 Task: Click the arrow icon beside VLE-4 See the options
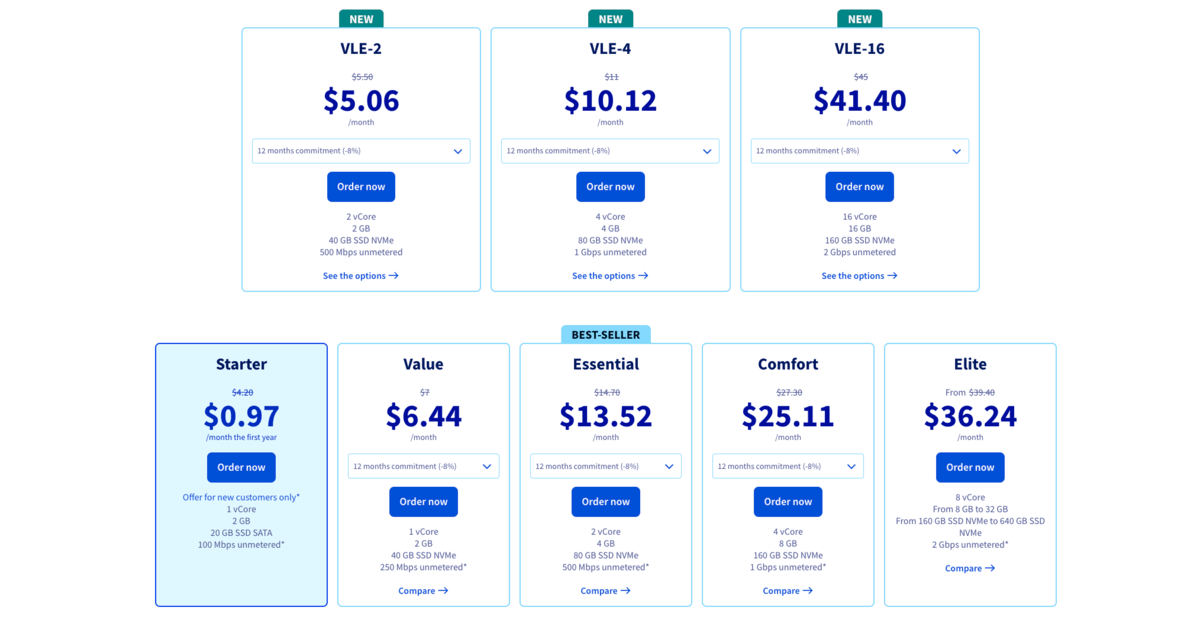pos(643,276)
